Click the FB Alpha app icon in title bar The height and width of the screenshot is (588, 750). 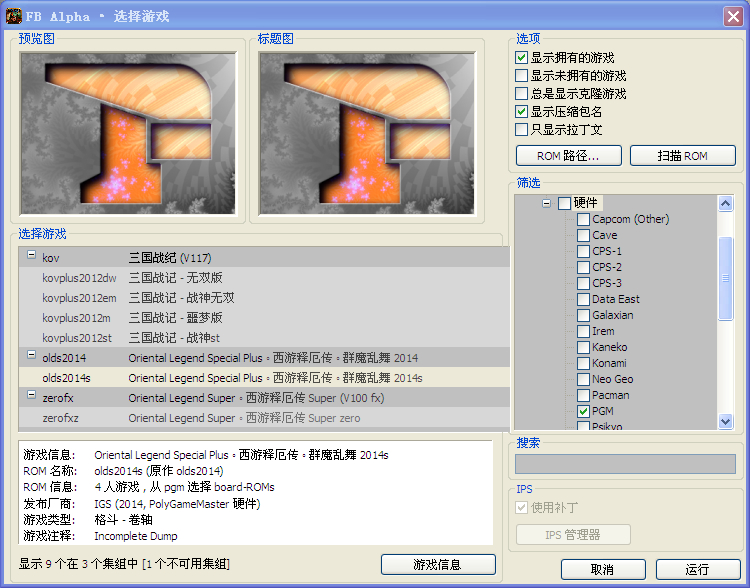[13, 16]
